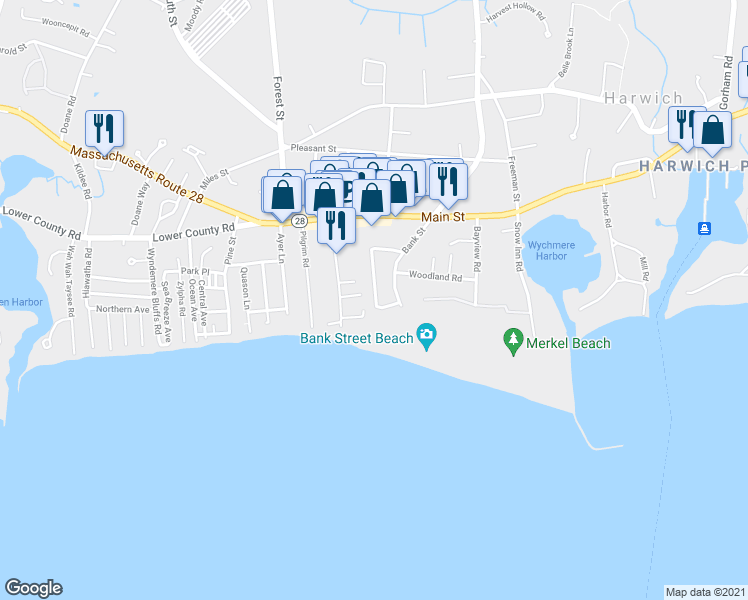Select the Harwich town label
Viewport: 748px width, 600px height.
(644, 98)
